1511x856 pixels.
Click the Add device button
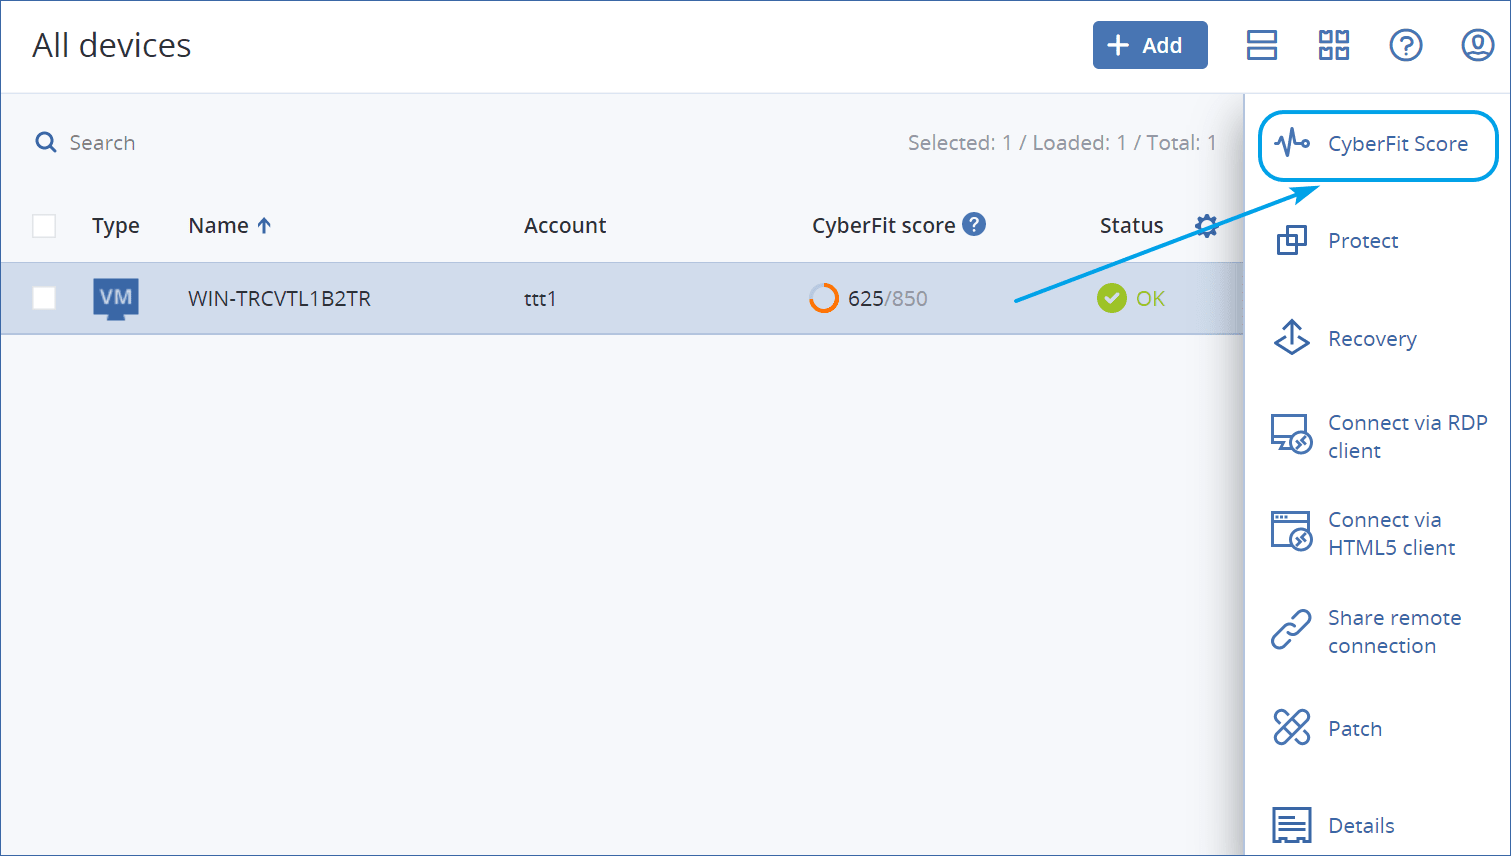tap(1150, 45)
